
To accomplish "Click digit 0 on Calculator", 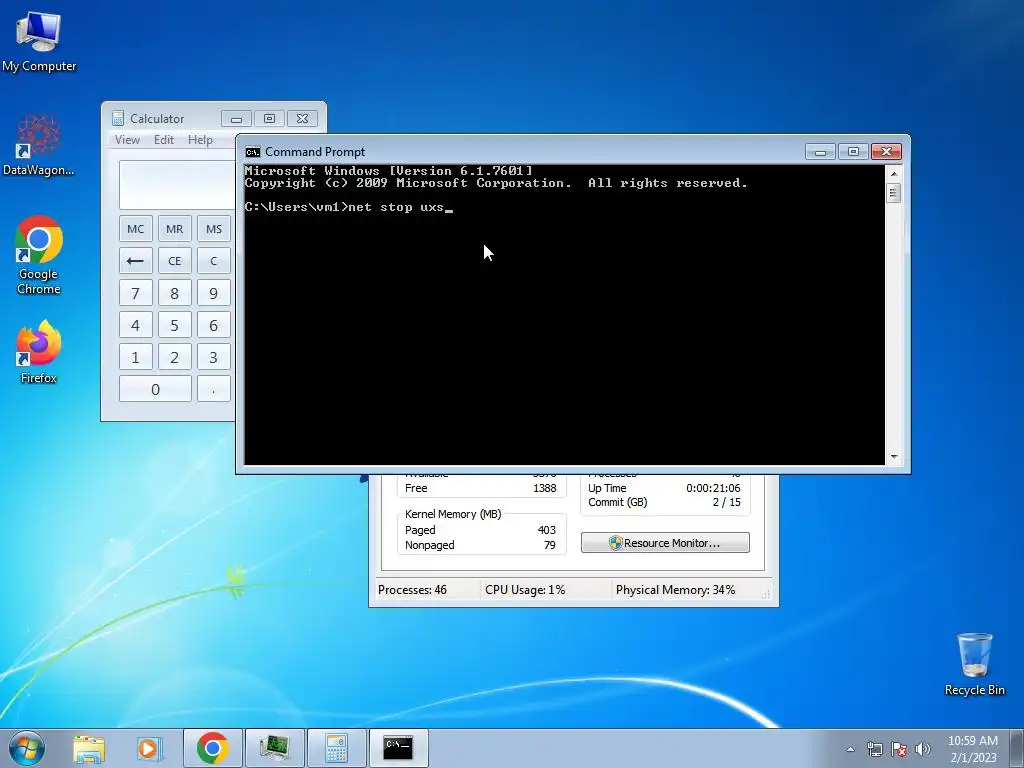I will (x=155, y=389).
